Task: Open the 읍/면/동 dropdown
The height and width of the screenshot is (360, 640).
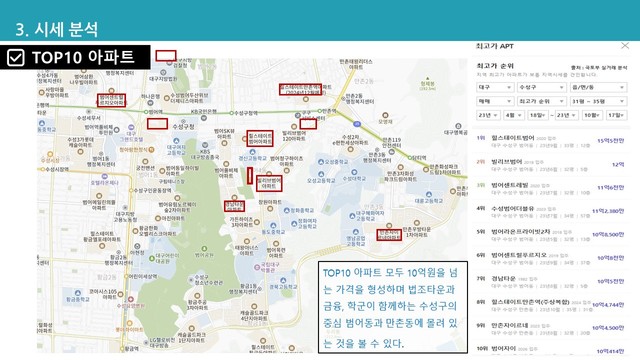Action: click(598, 87)
